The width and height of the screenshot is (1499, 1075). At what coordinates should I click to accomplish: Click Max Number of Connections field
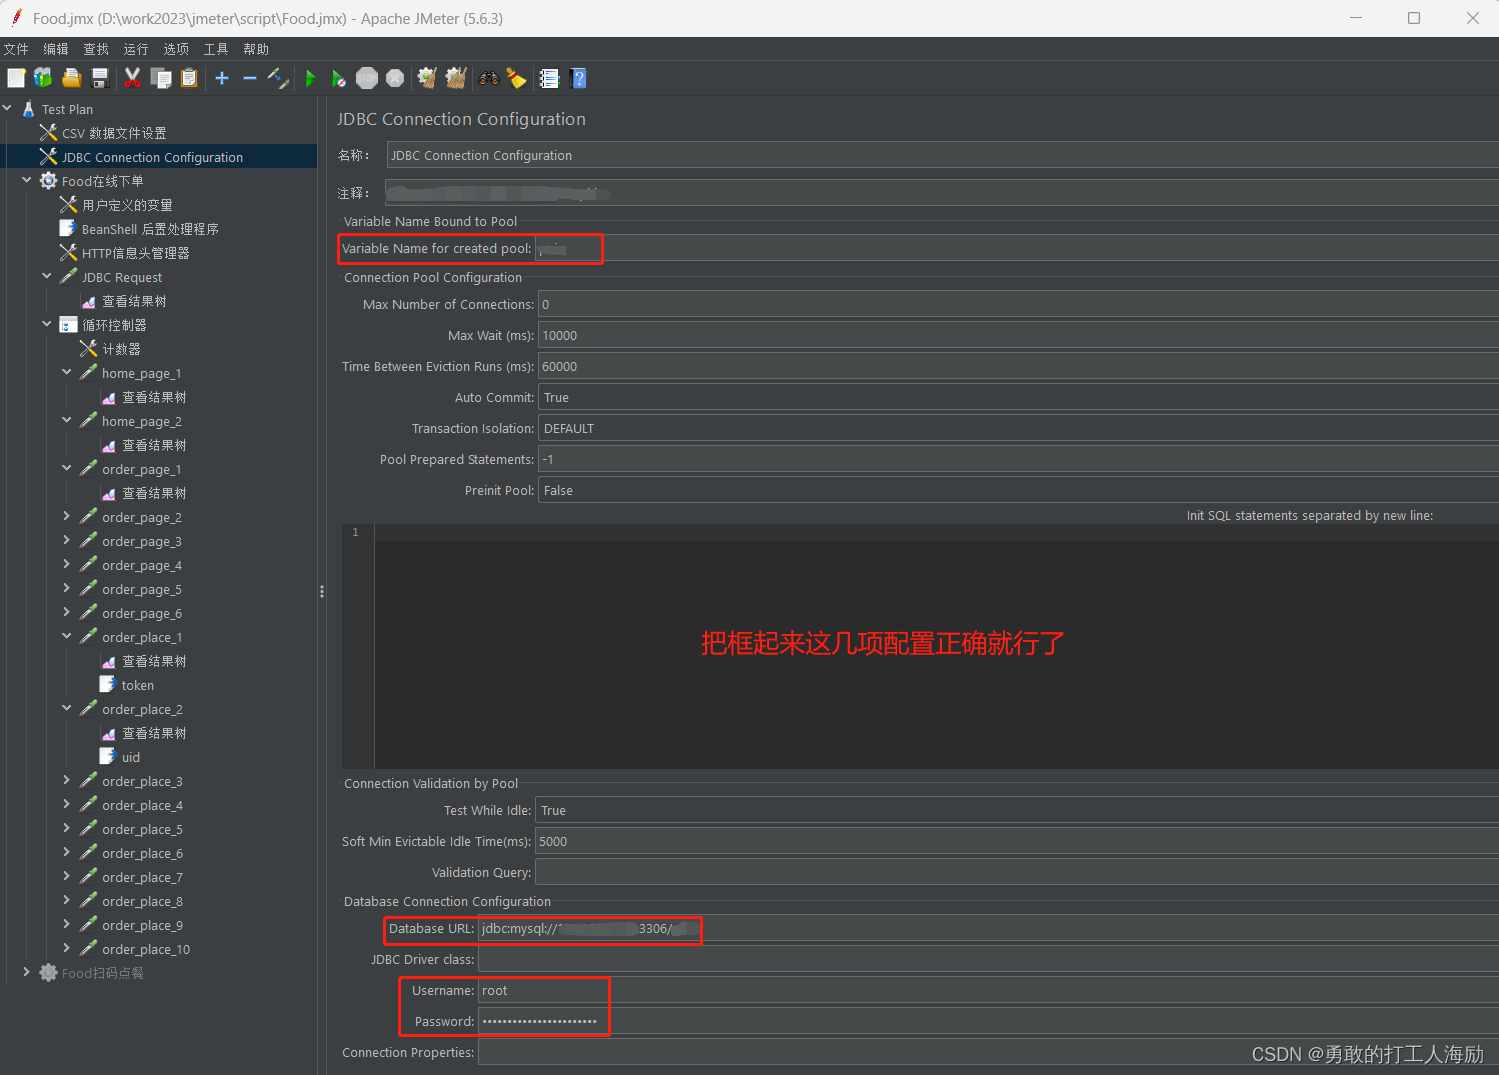pyautogui.click(x=1018, y=304)
